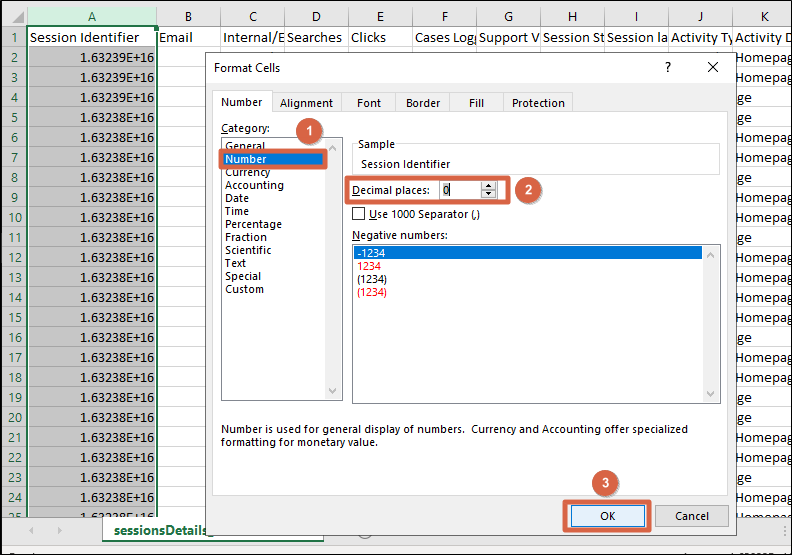Select column A header
Screen dimensions: 792x555
click(x=92, y=16)
